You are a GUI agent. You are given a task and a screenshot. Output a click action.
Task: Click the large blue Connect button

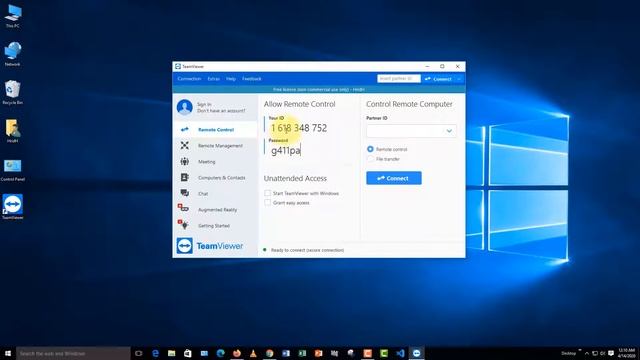393,178
